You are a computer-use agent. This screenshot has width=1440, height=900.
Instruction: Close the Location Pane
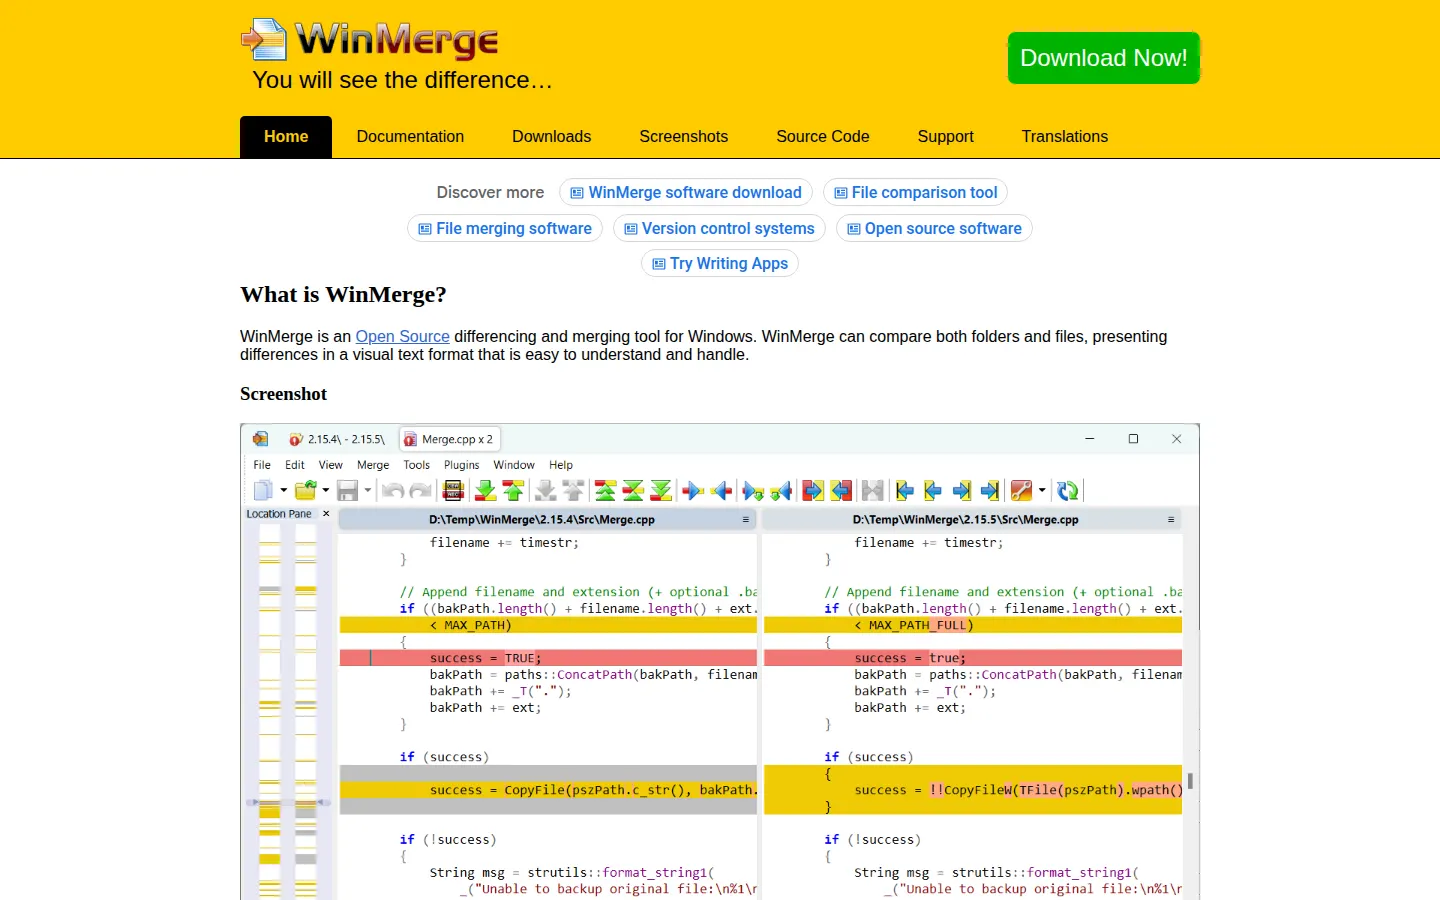pos(326,514)
